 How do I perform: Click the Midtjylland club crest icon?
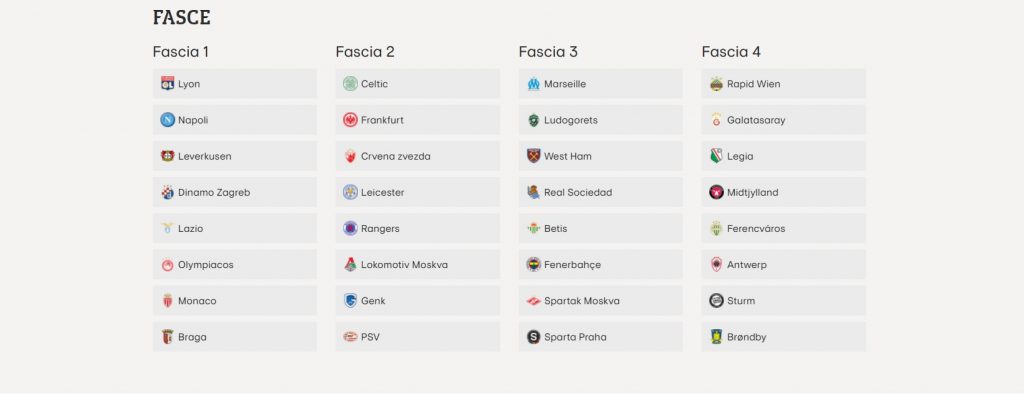(716, 192)
